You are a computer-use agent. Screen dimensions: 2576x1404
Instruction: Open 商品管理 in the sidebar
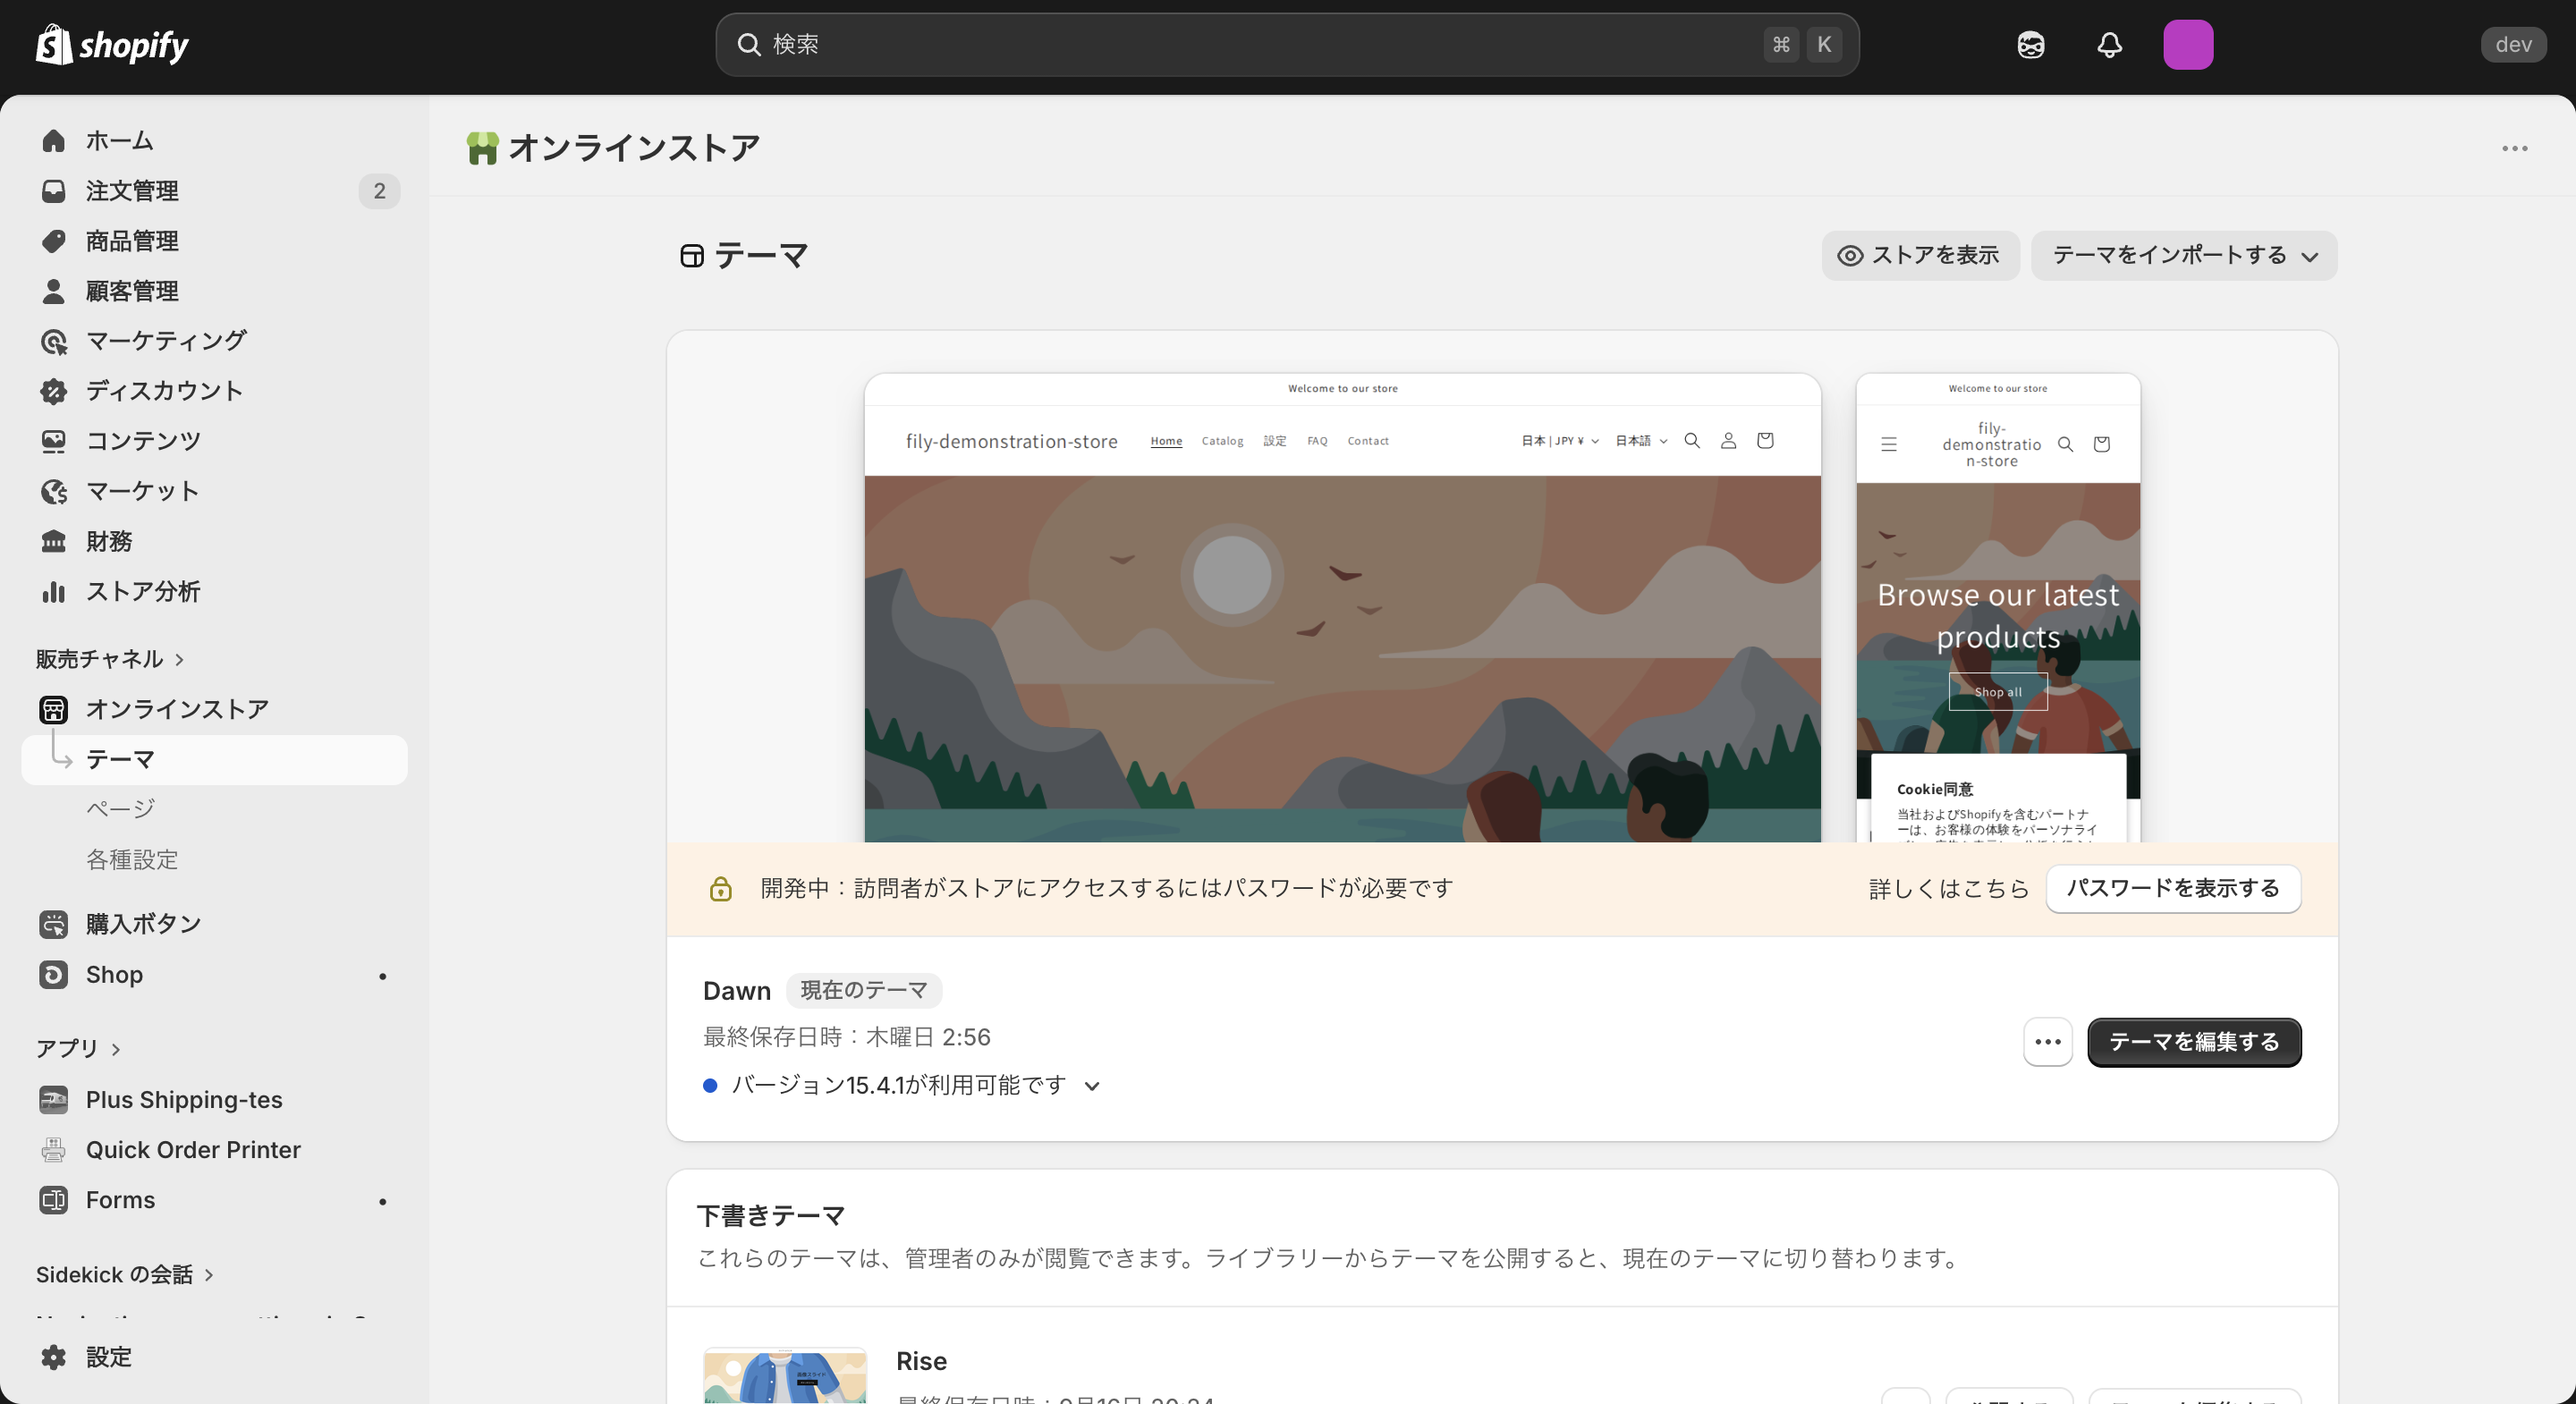coord(131,240)
